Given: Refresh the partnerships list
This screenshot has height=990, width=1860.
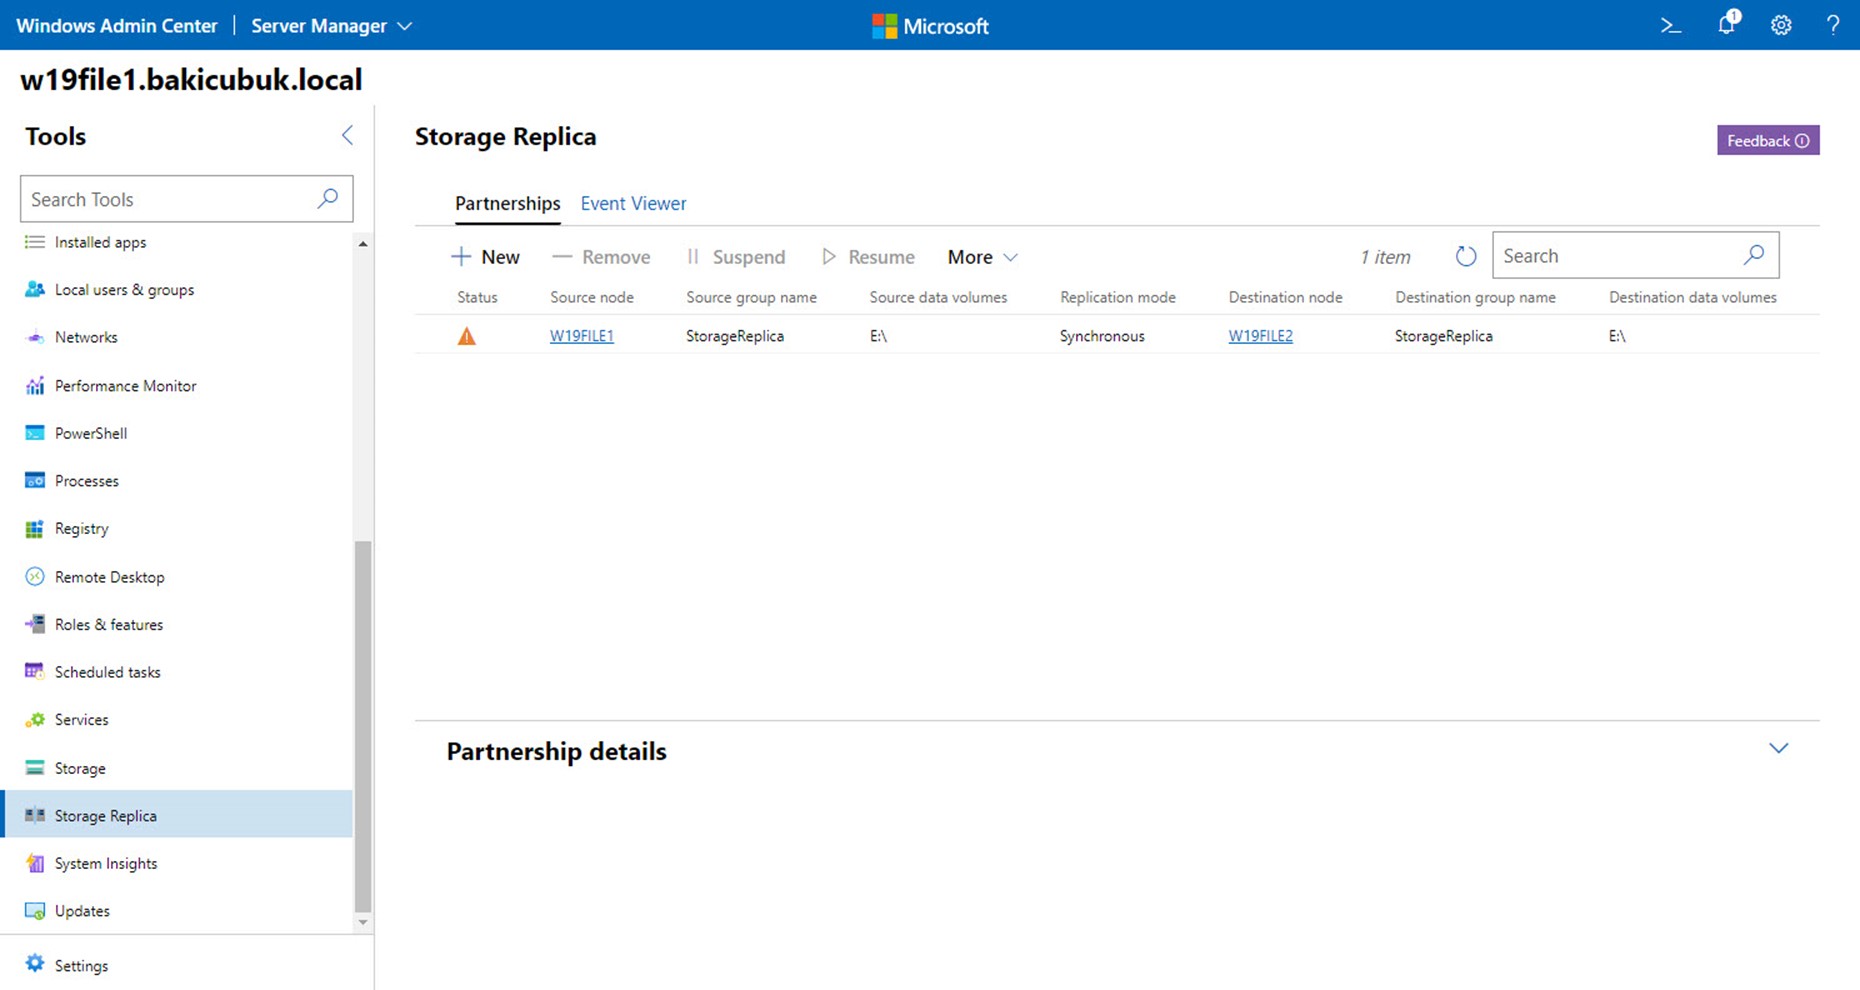Looking at the screenshot, I should (x=1465, y=257).
